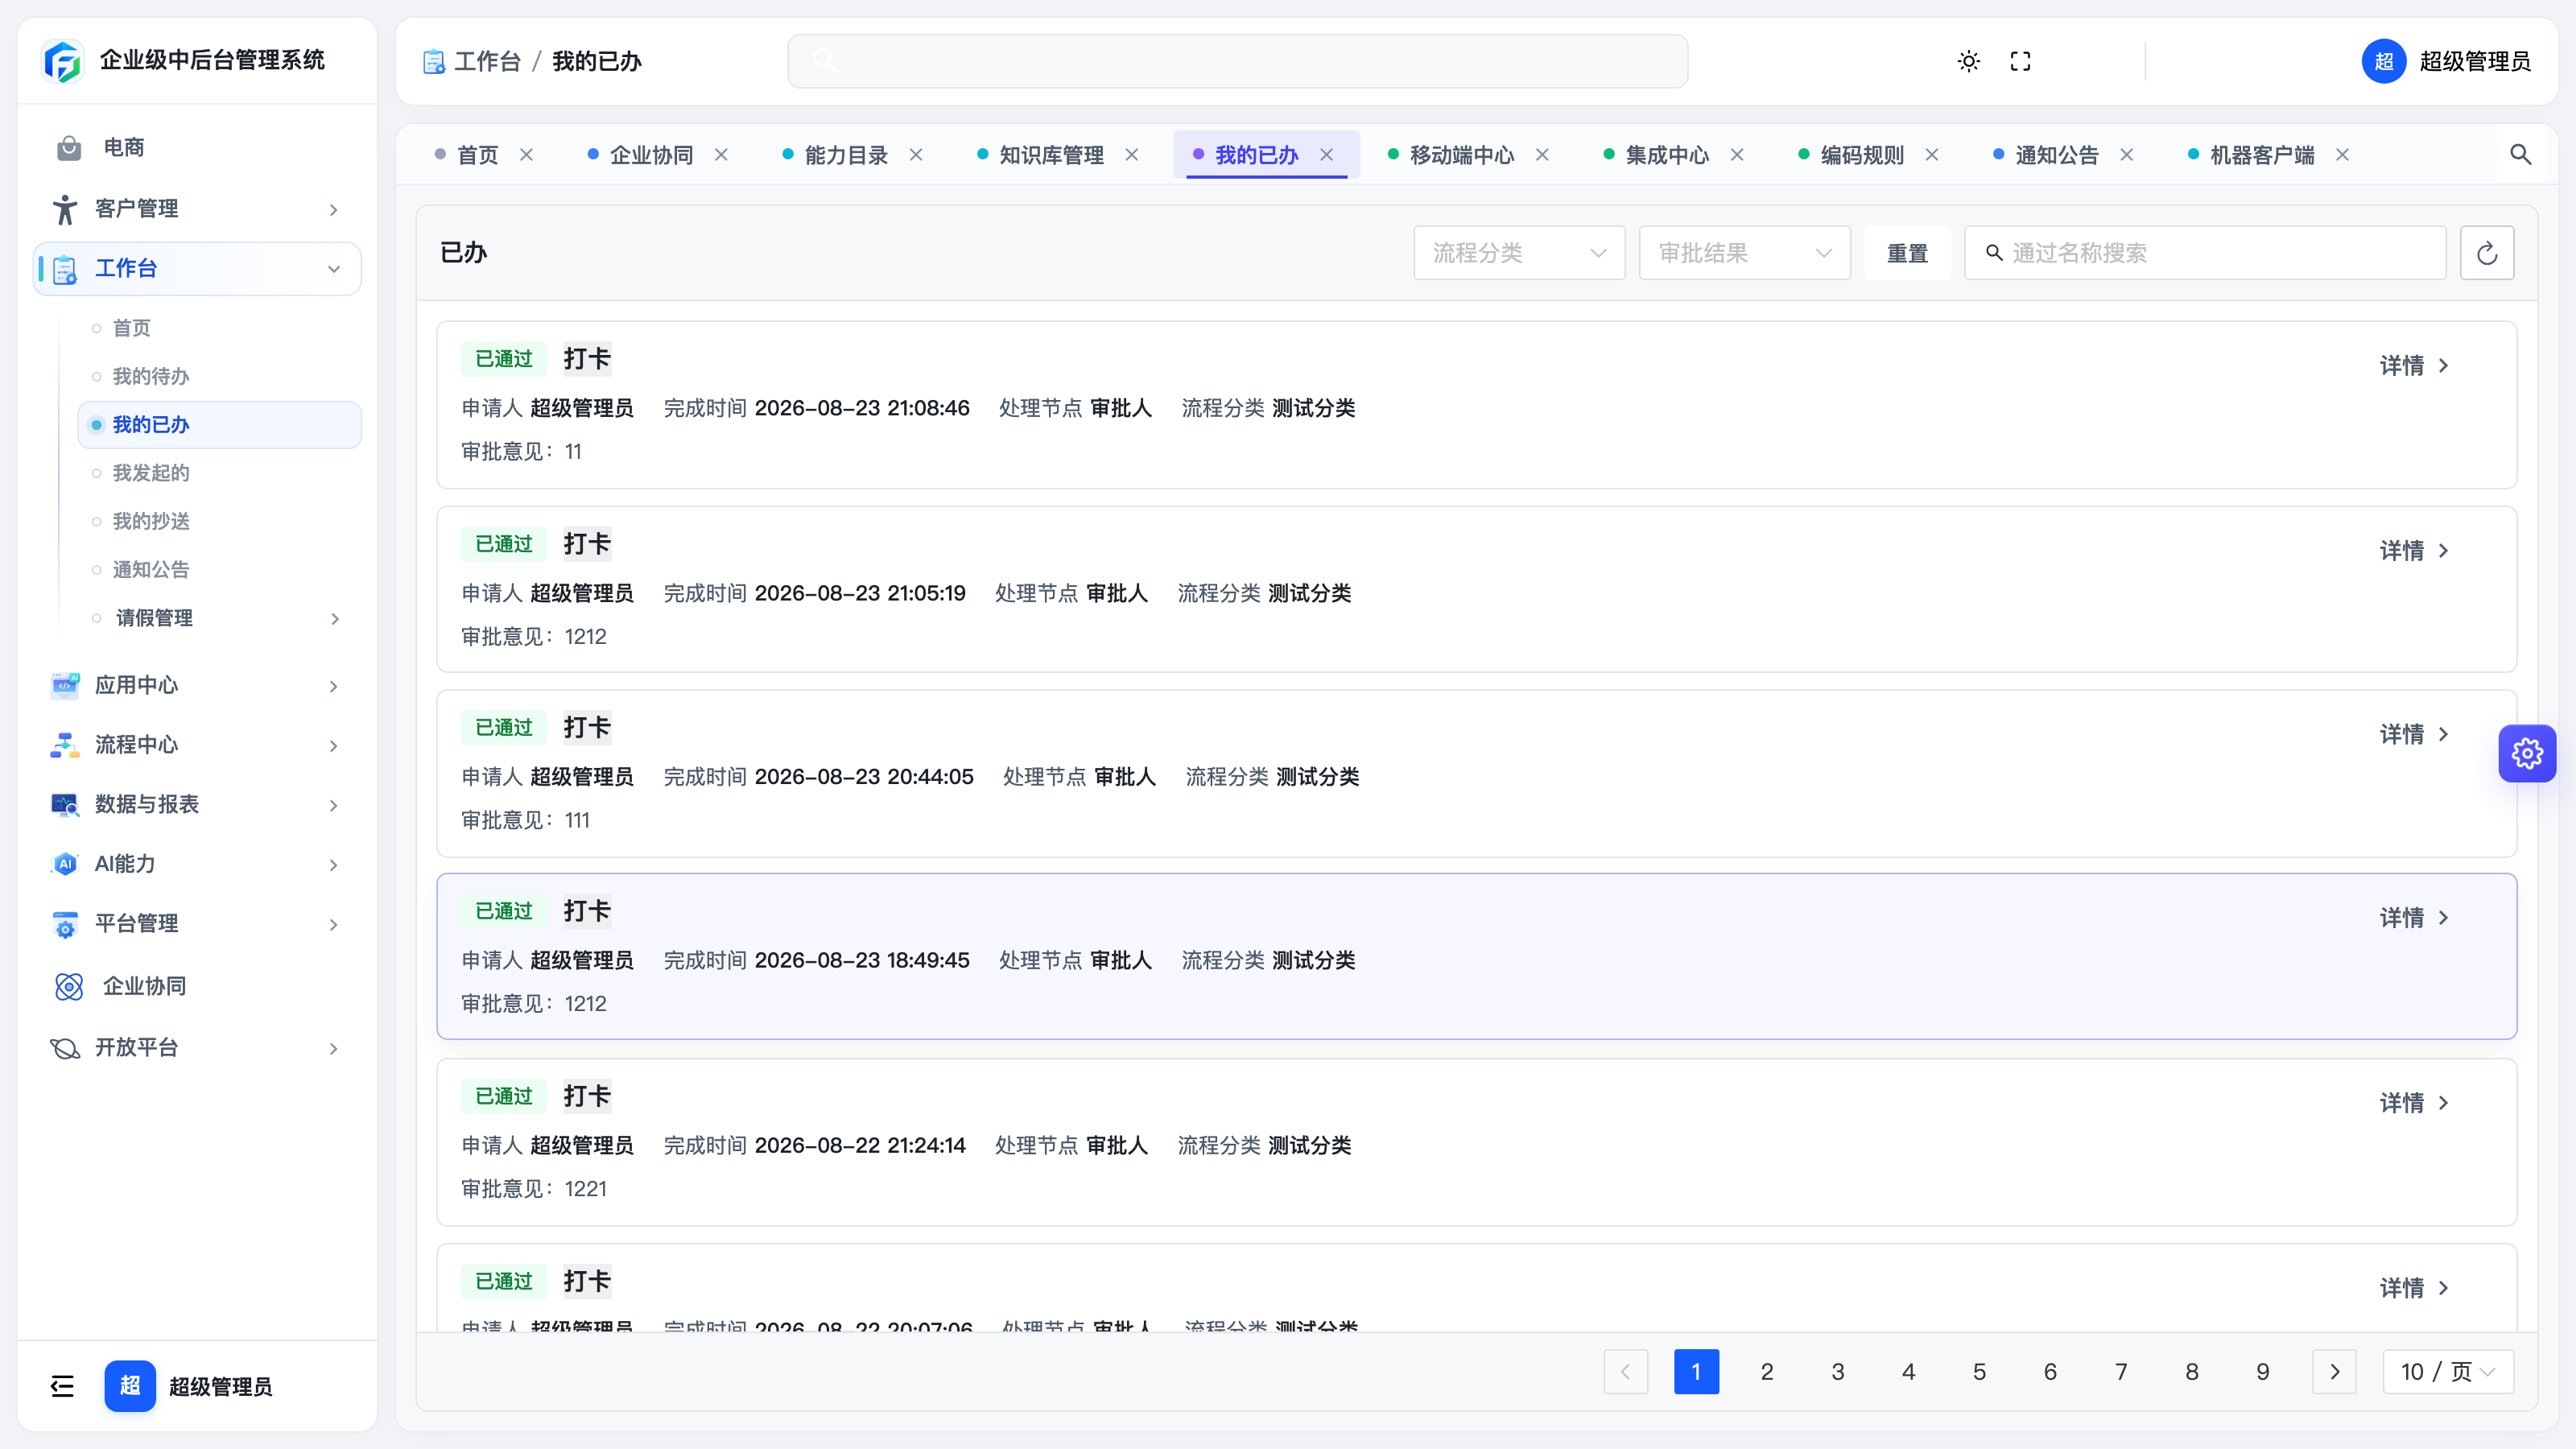Click the 平台管理 gear icon
2576x1449 pixels.
tap(65, 924)
